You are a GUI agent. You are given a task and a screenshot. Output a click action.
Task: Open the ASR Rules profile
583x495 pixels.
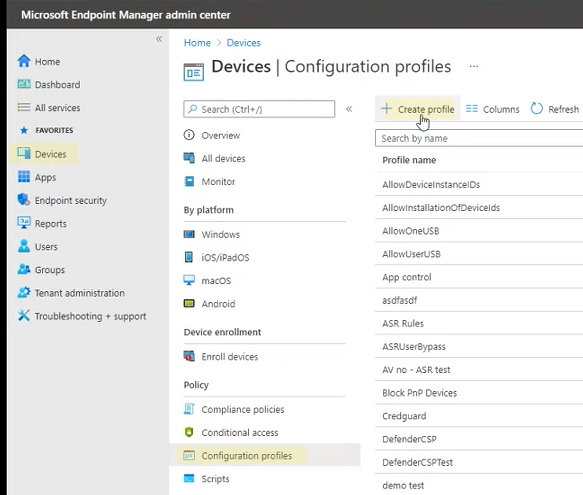403,323
